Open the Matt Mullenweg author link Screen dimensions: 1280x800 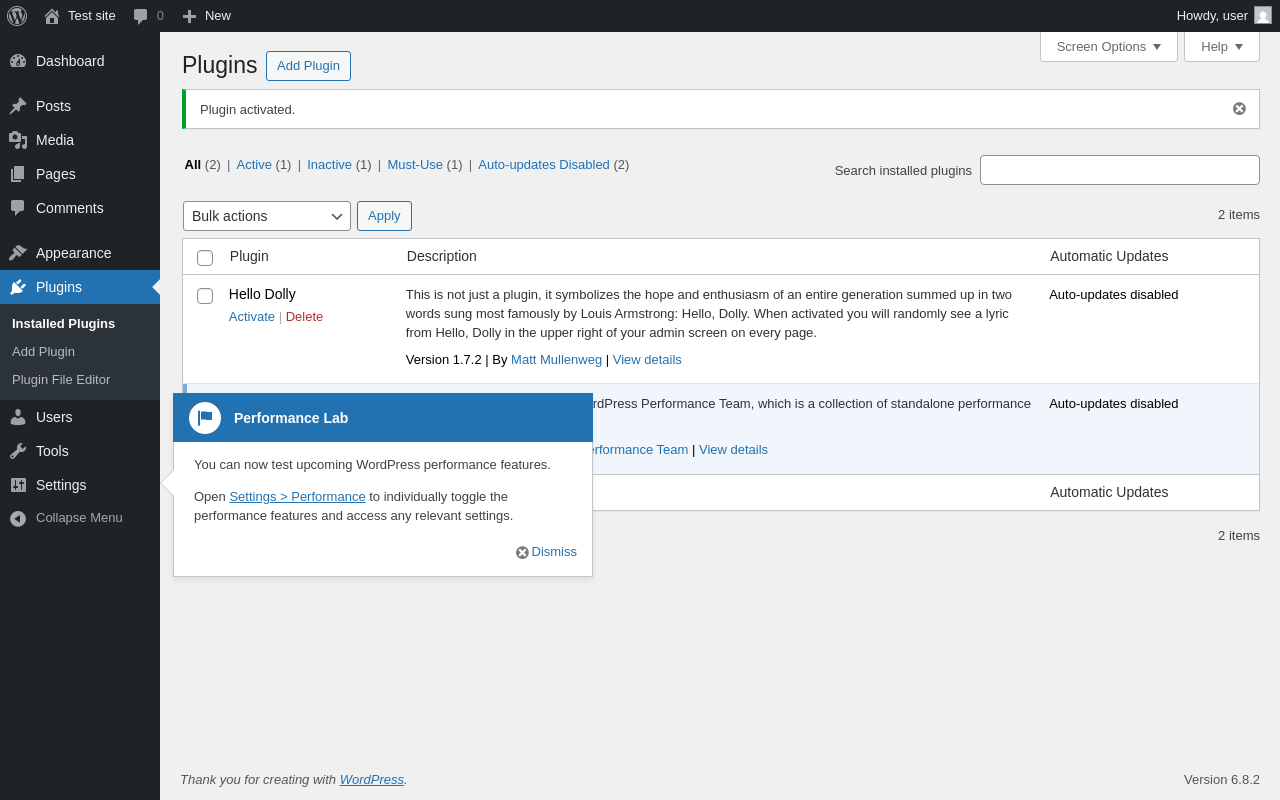point(556,360)
